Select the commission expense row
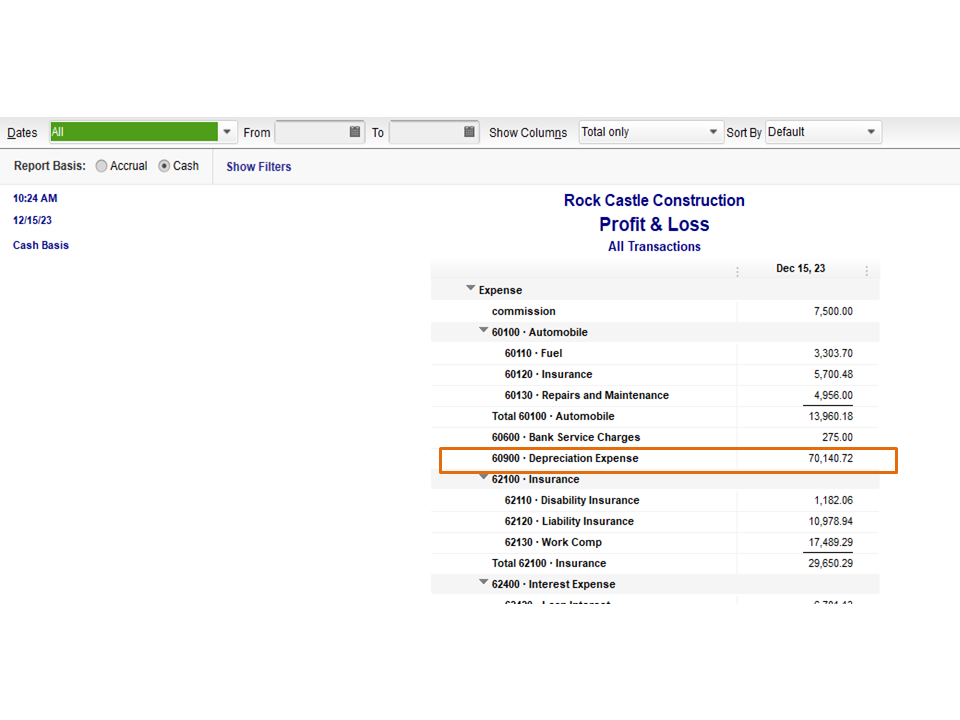This screenshot has width=960, height=720. tap(655, 311)
